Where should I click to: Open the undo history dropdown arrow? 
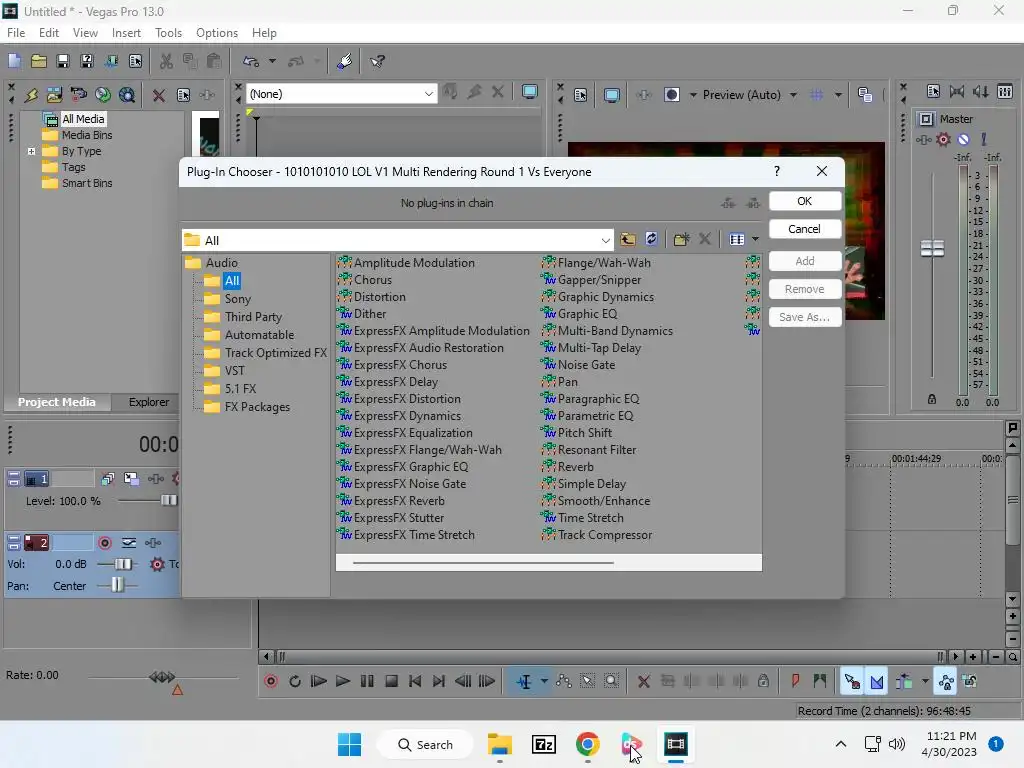click(x=272, y=61)
